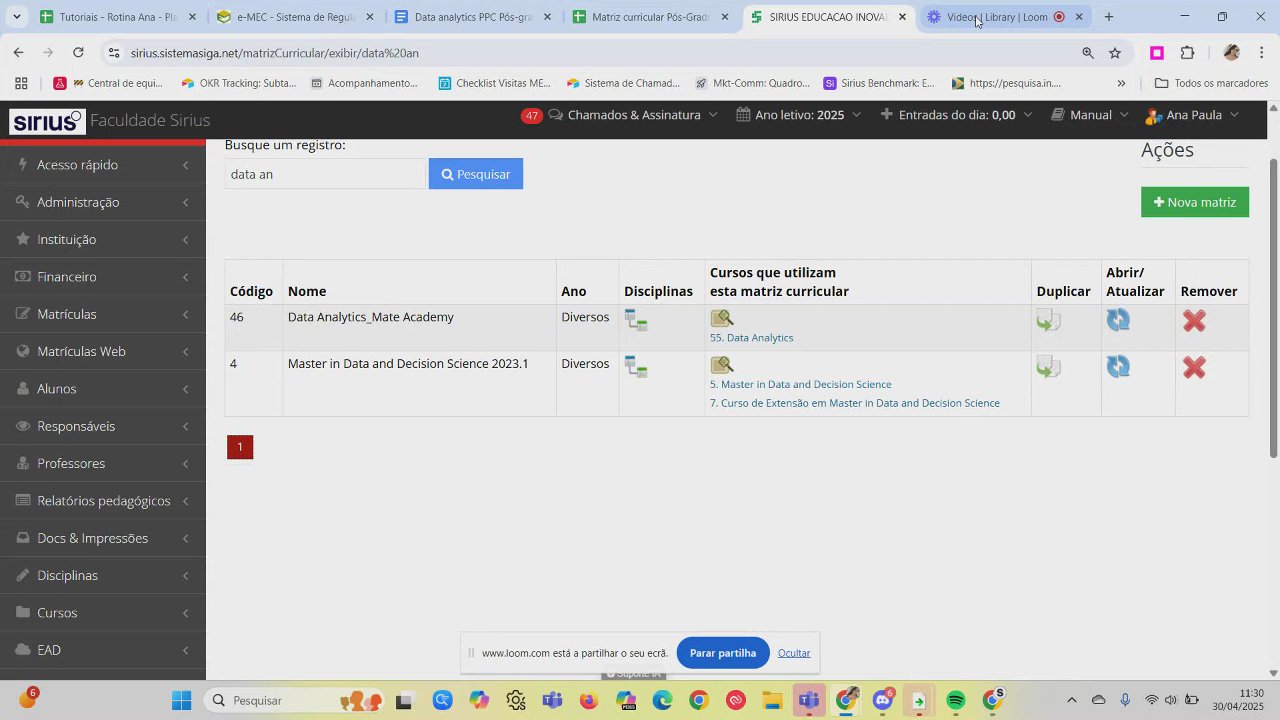Open Relatórios pedagógicos sidebar item
This screenshot has width=1280, height=720.
[x=103, y=500]
